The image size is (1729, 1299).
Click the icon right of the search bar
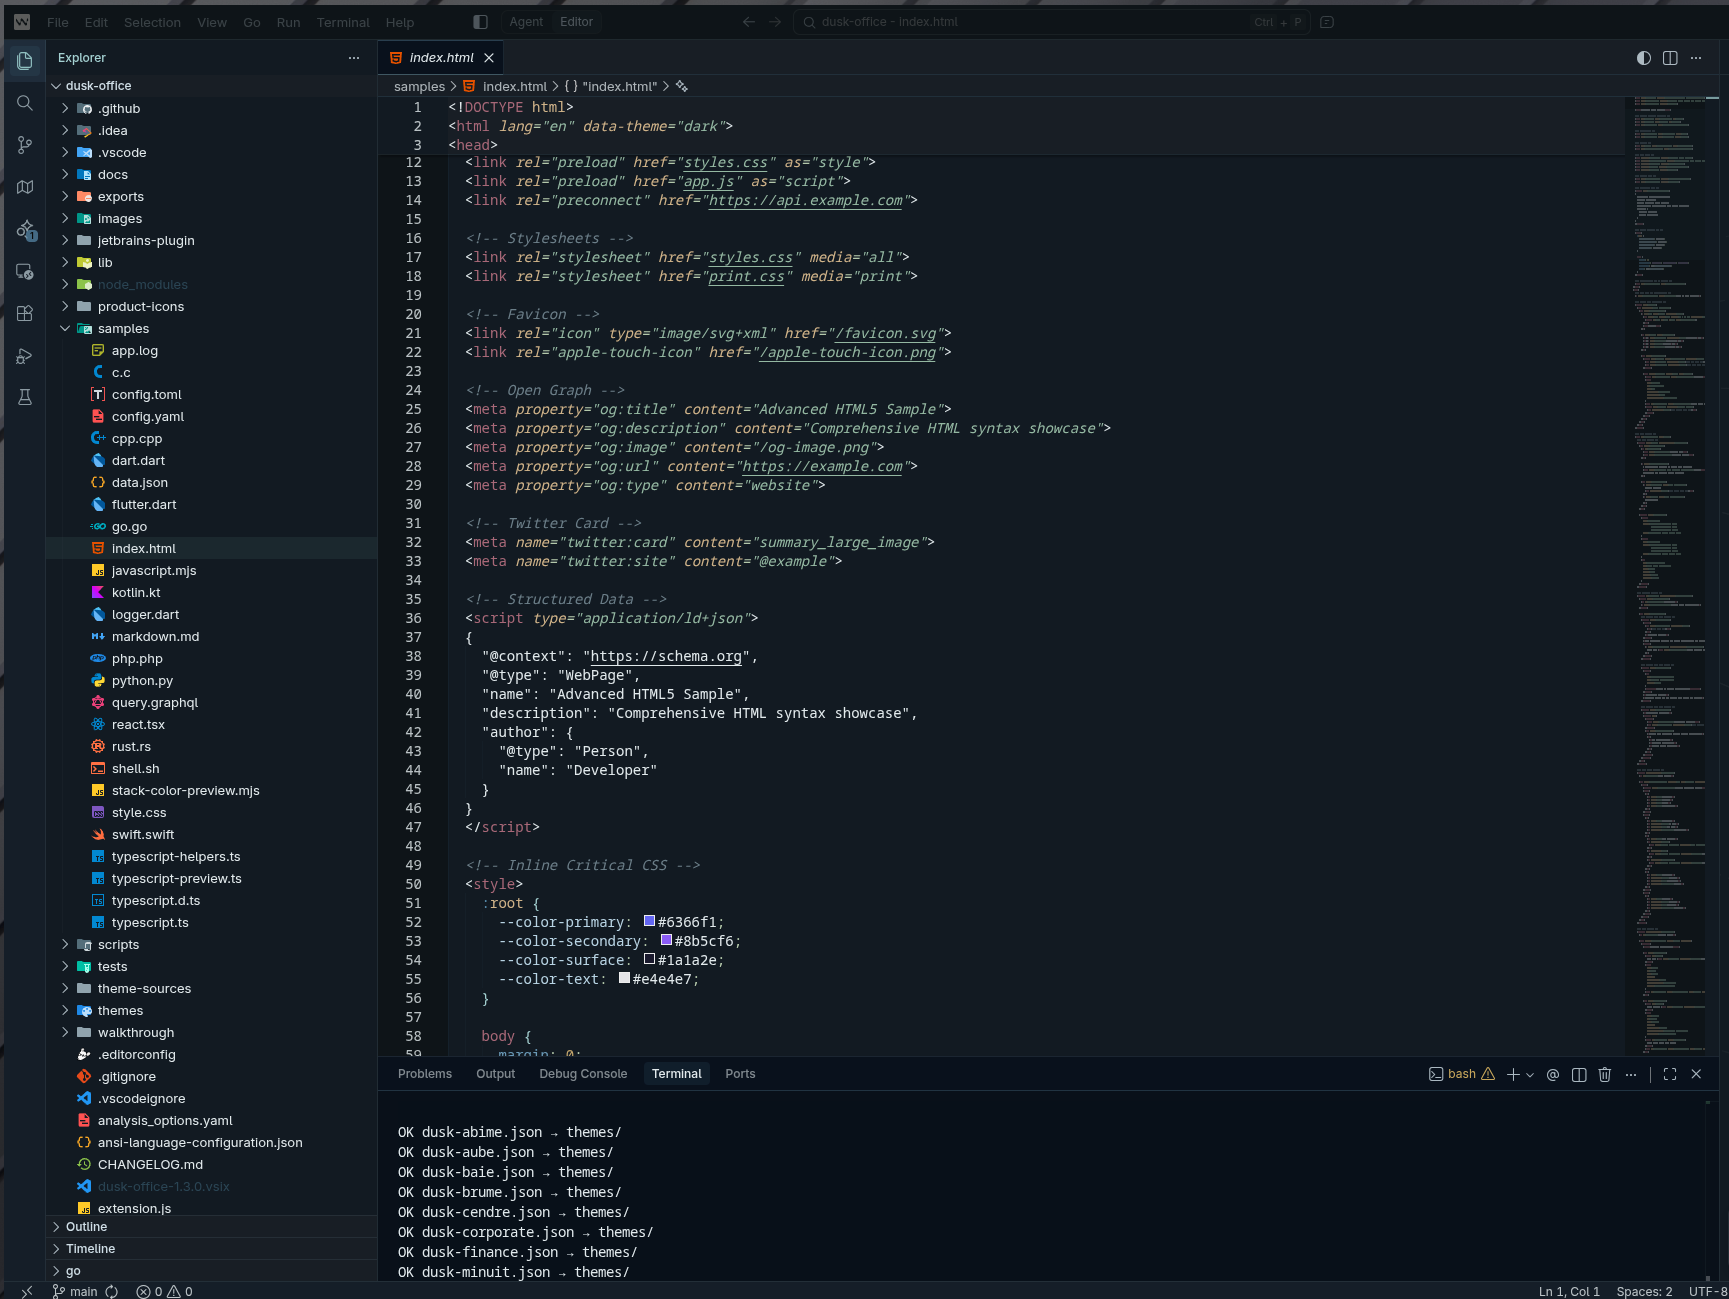coord(1327,22)
